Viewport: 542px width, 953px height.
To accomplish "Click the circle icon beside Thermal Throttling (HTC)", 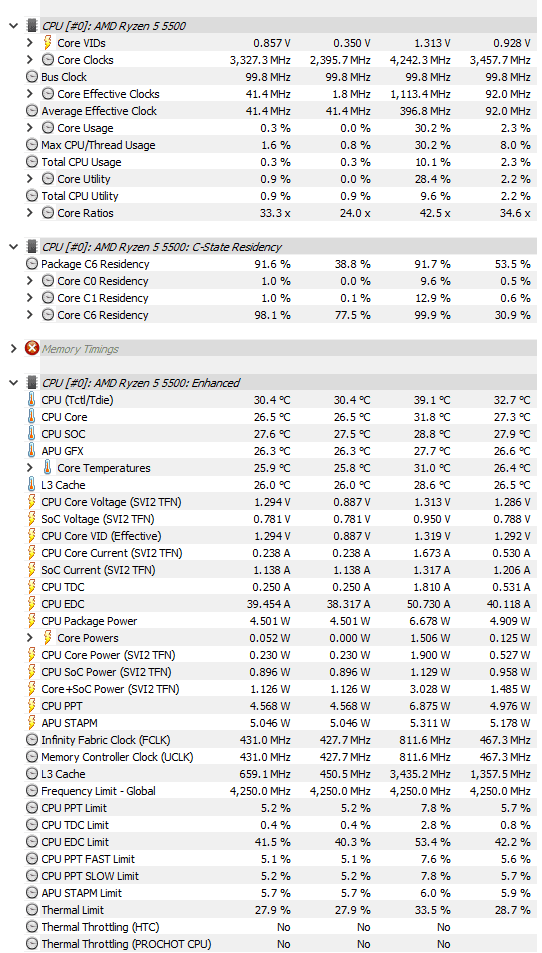I will pyautogui.click(x=32, y=927).
